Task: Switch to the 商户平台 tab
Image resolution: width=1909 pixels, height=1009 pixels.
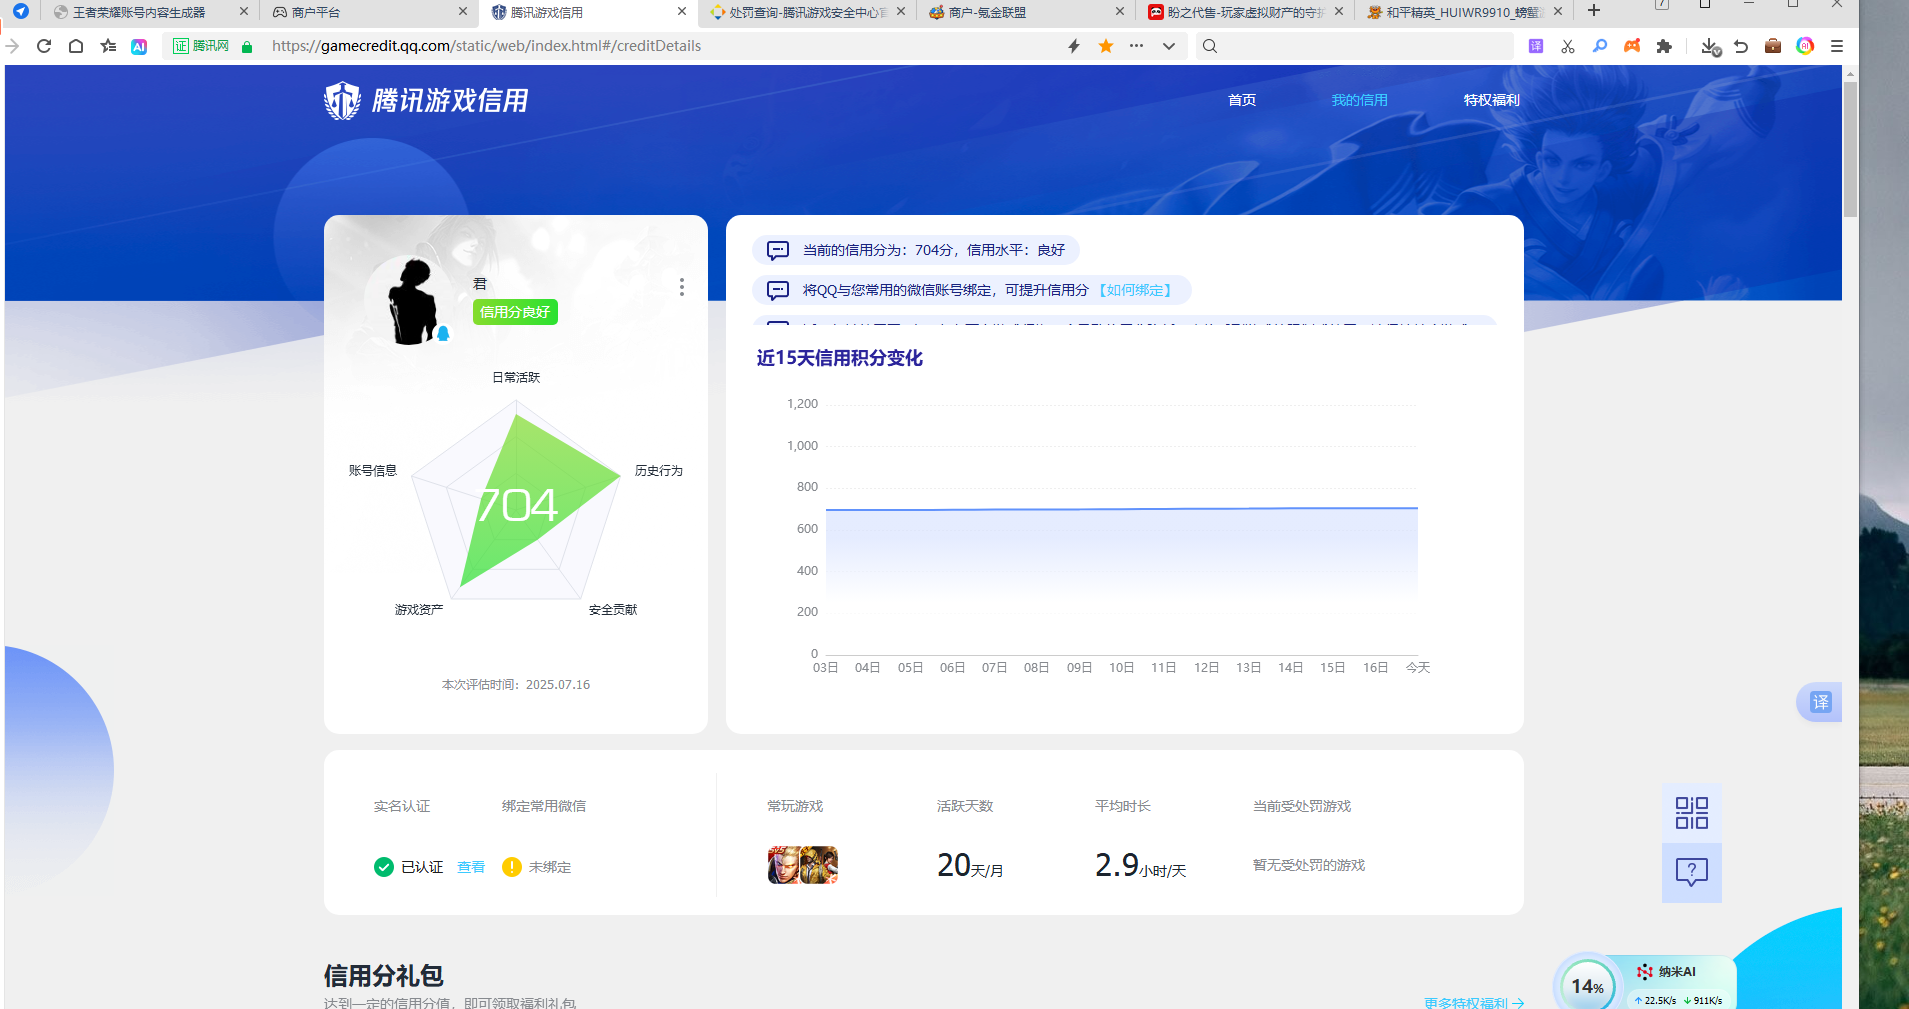Action: click(368, 12)
